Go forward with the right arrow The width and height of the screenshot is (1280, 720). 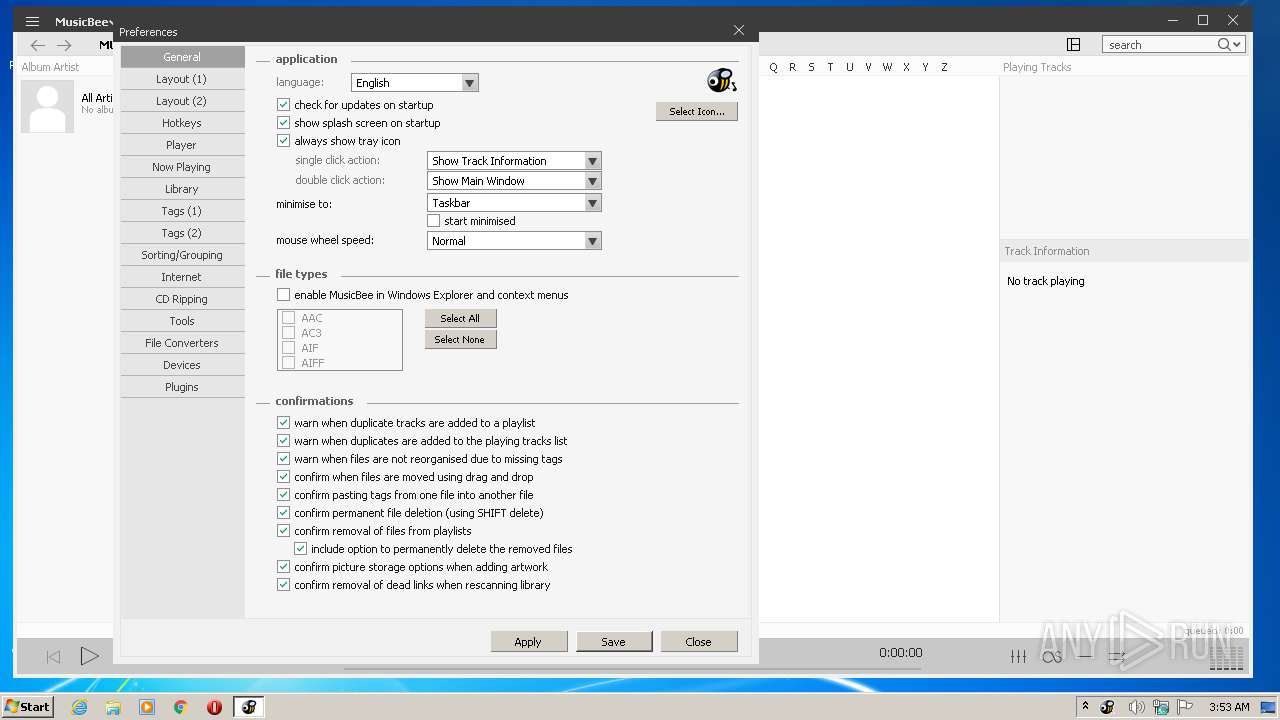coord(64,45)
